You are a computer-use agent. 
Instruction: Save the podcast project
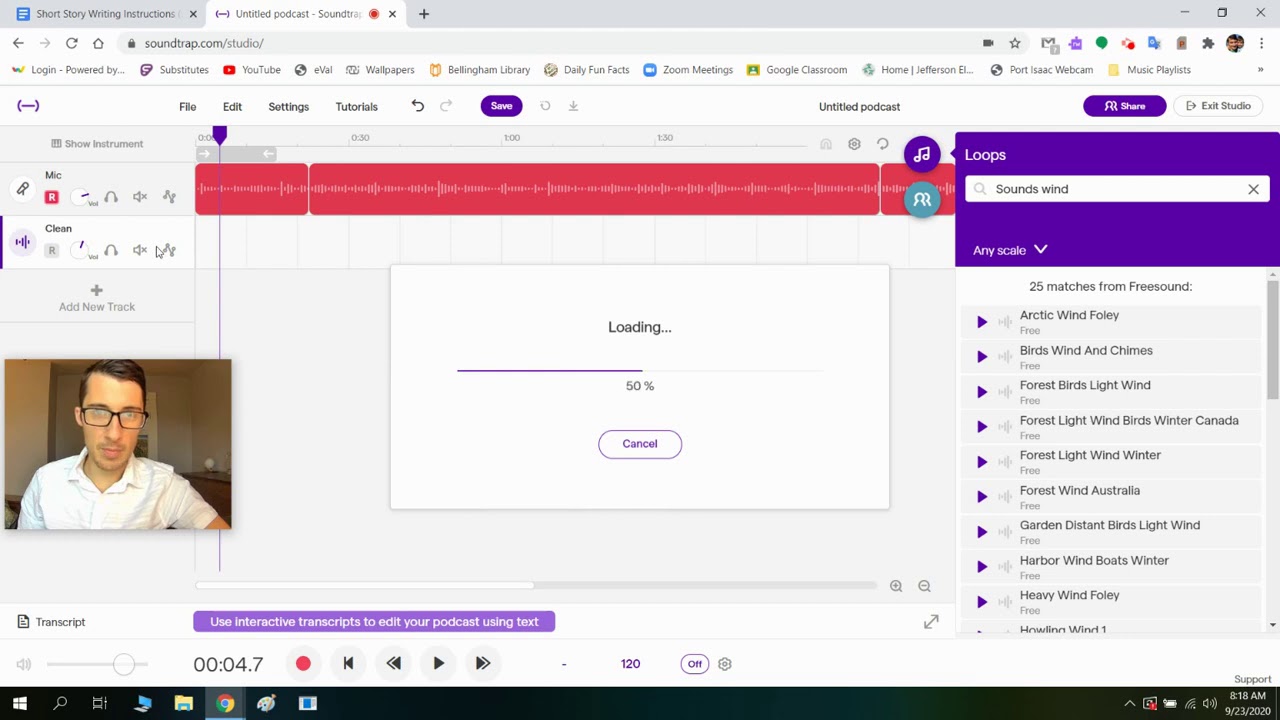point(501,106)
